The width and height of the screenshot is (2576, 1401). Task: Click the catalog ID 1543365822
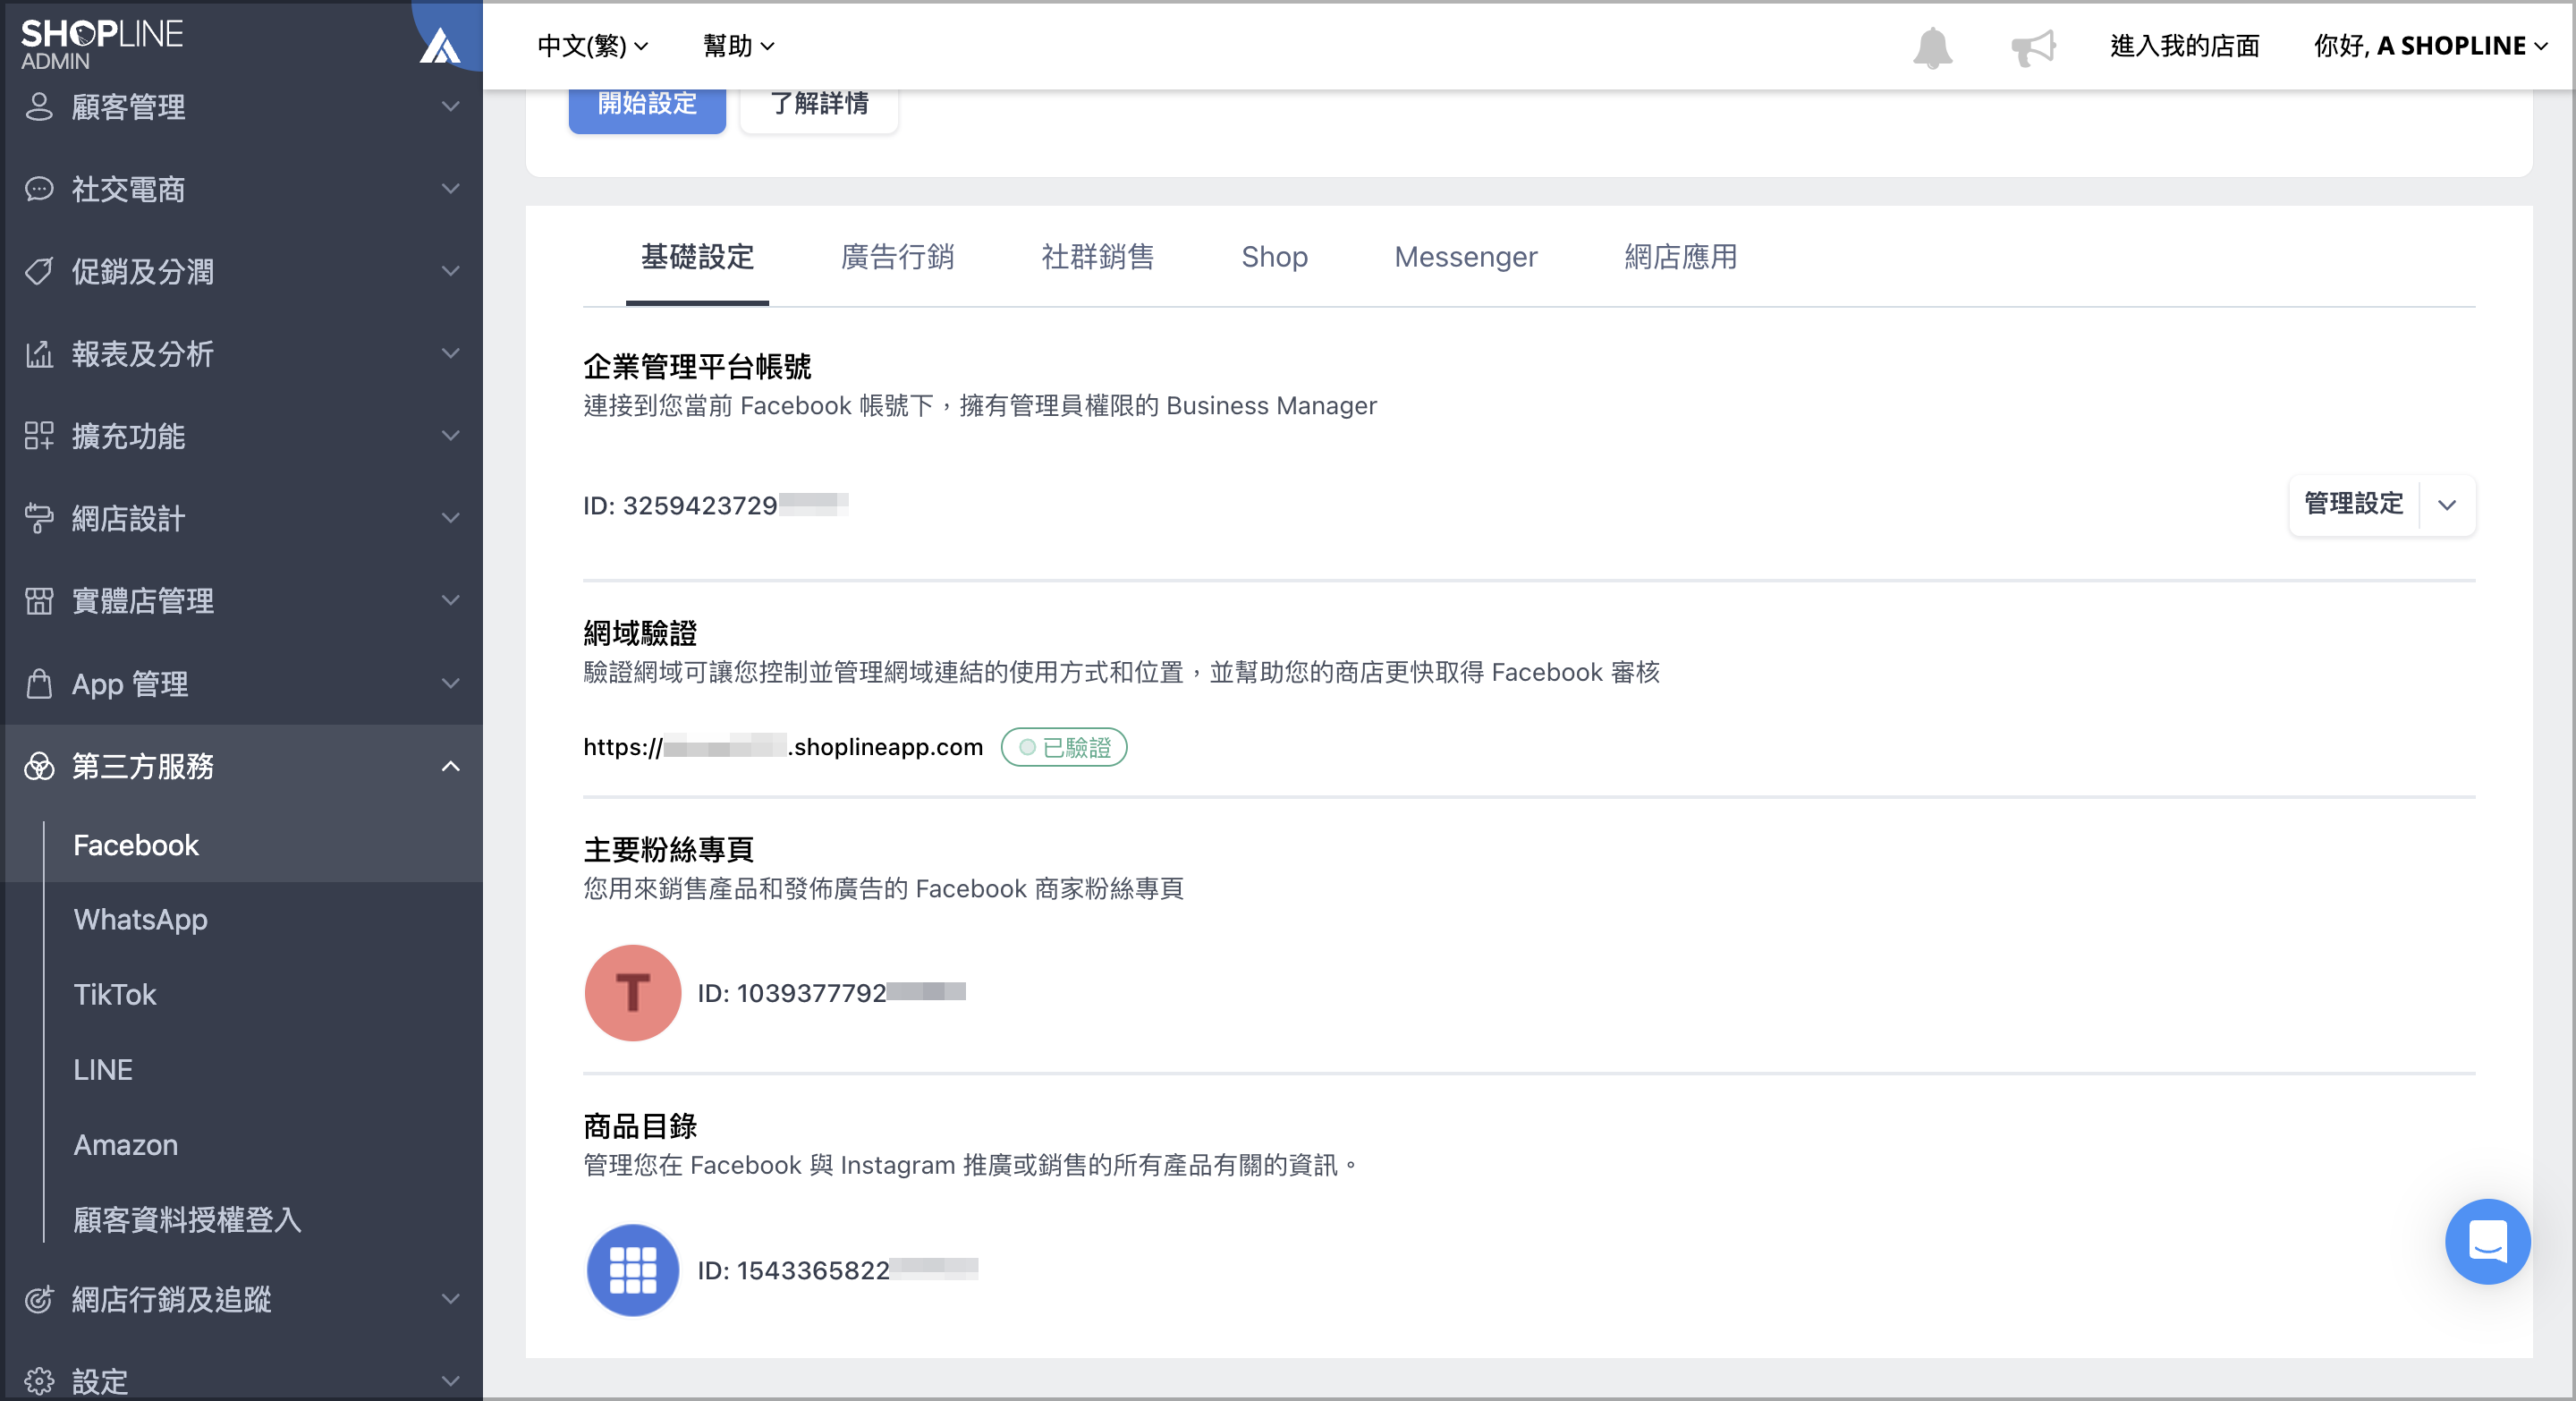pos(837,1270)
